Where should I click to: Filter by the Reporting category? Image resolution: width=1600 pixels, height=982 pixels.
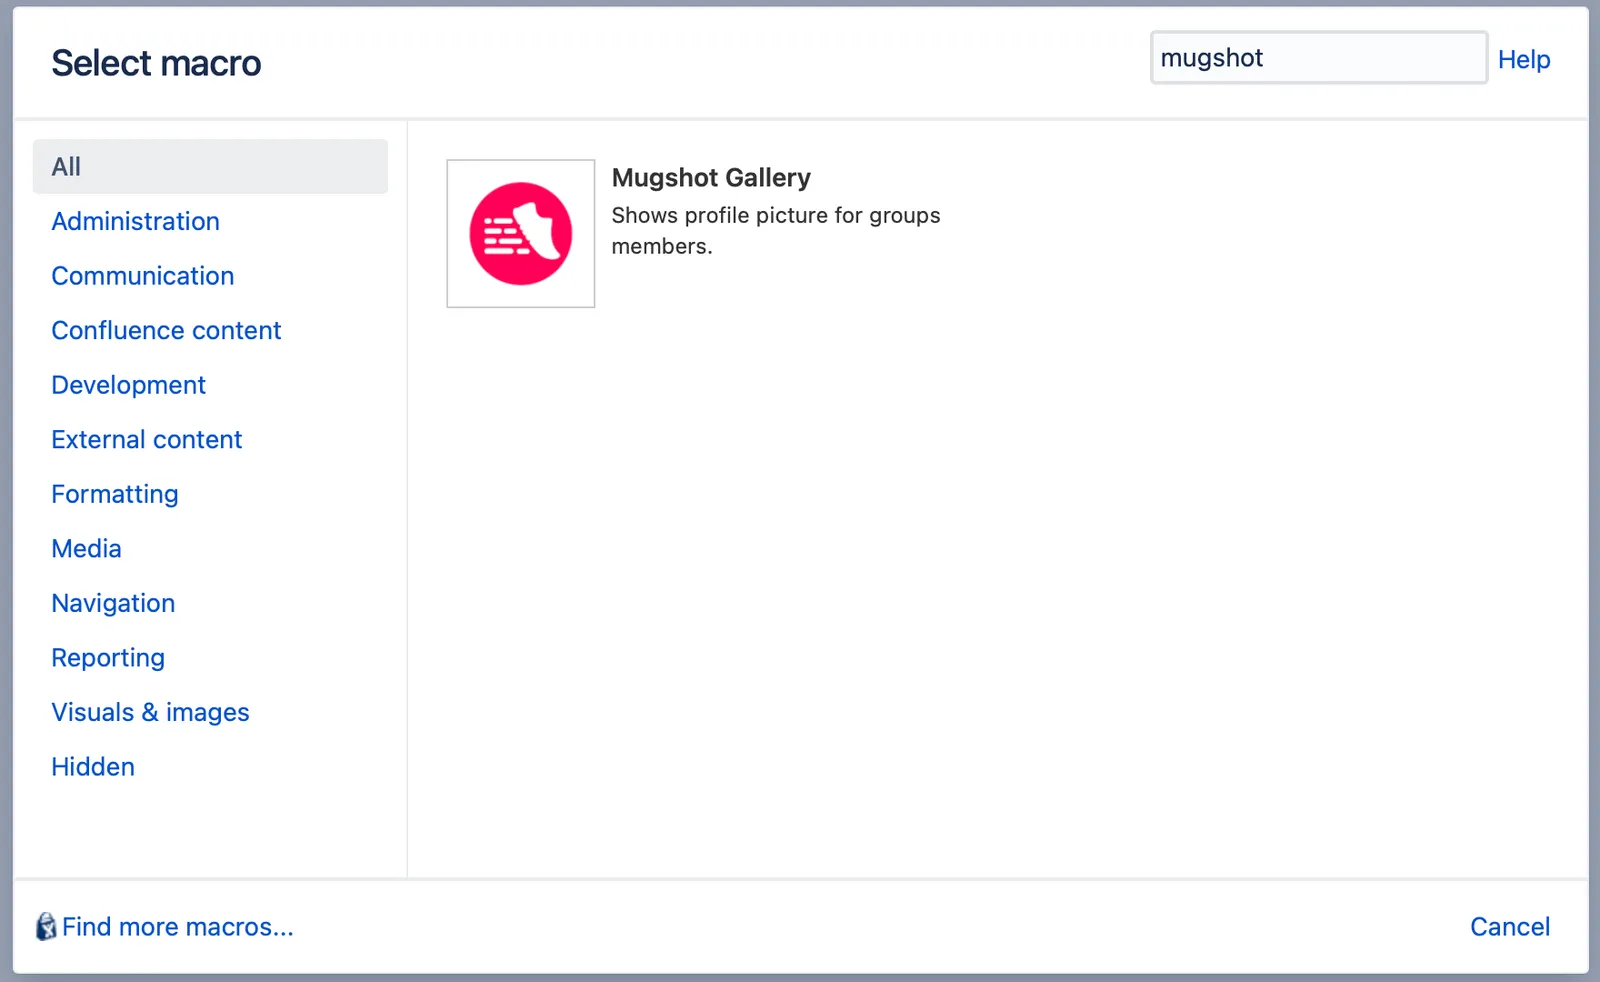pyautogui.click(x=108, y=658)
